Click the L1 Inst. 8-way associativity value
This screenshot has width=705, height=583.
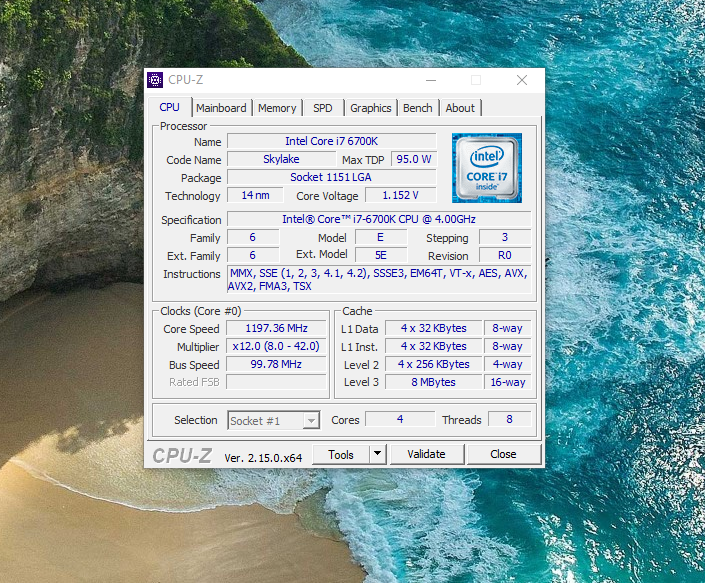[507, 346]
